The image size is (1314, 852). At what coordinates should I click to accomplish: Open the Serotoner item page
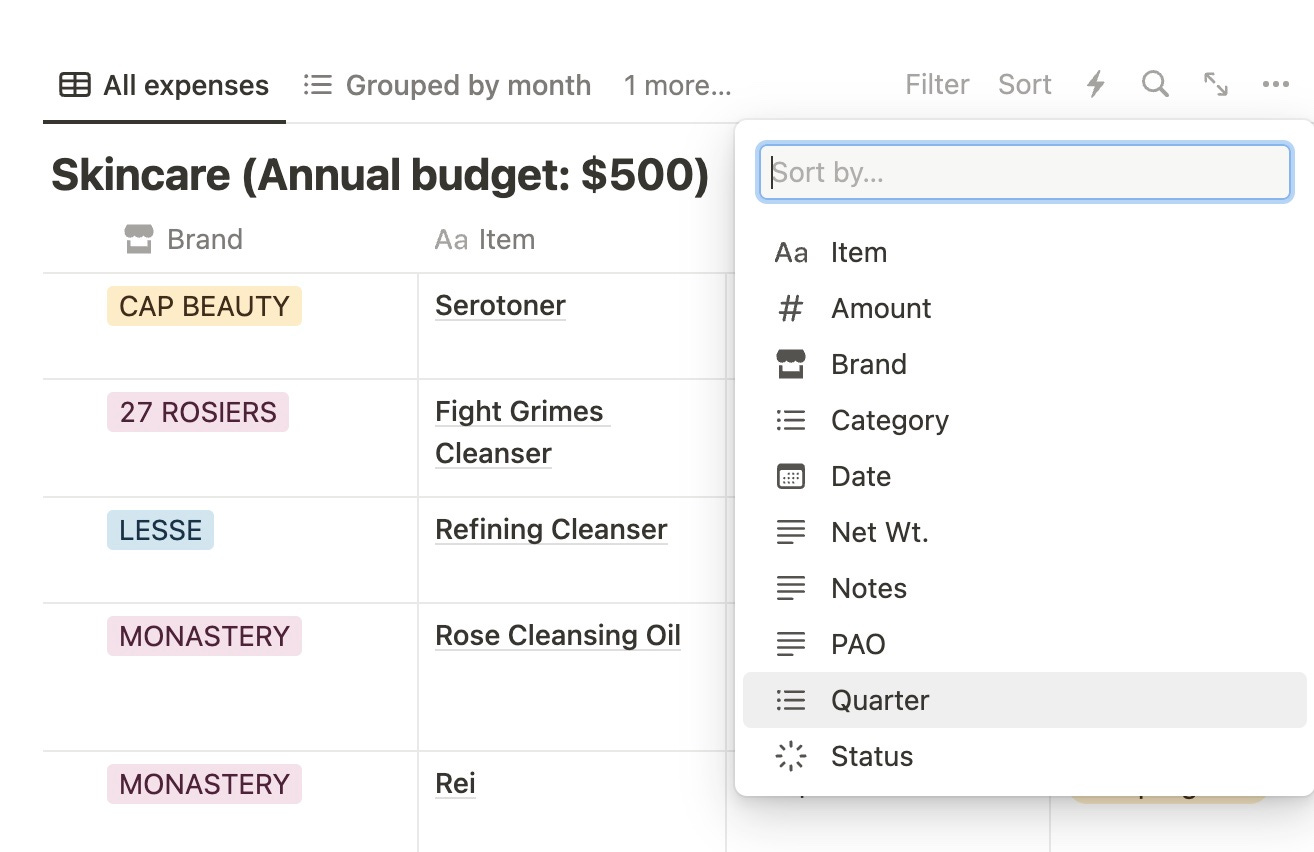[x=500, y=306]
